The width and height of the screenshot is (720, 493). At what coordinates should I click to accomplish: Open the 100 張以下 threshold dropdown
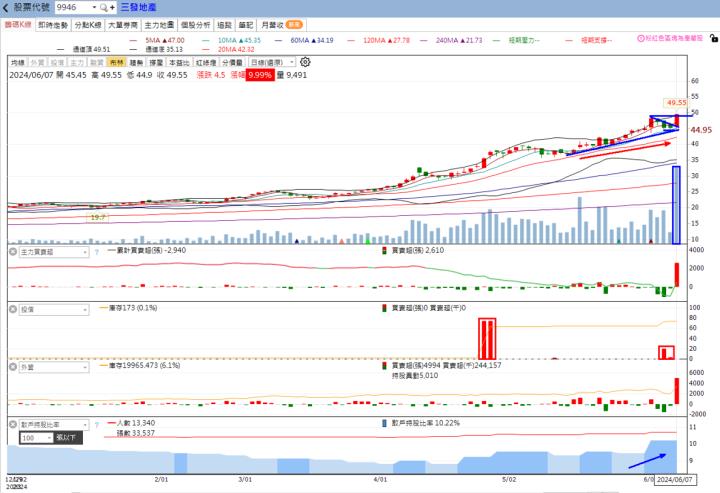(x=37, y=438)
